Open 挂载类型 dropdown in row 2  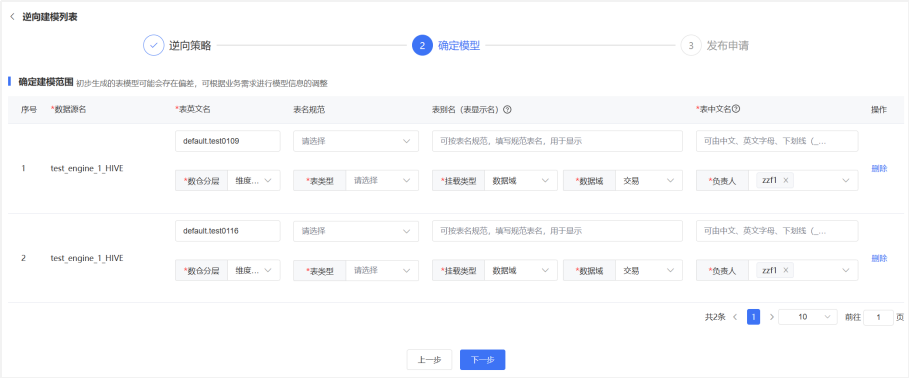tap(521, 270)
